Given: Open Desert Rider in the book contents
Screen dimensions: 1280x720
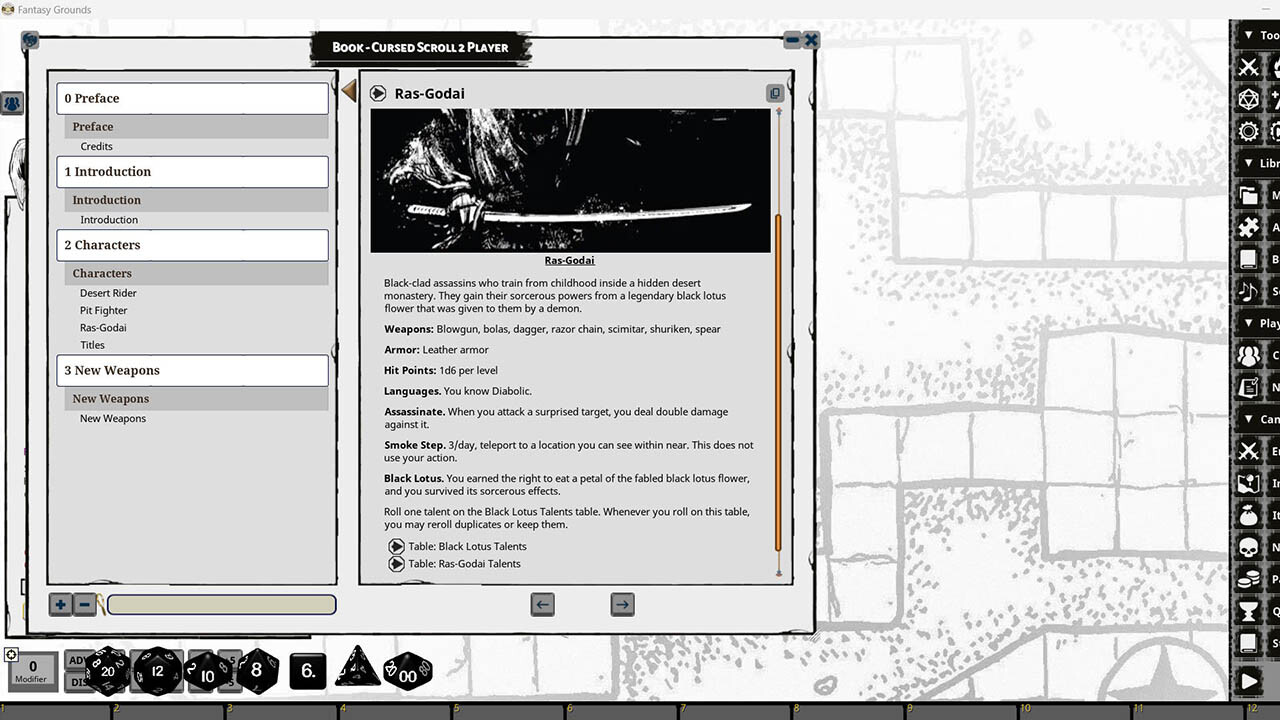Looking at the screenshot, I should coord(107,292).
